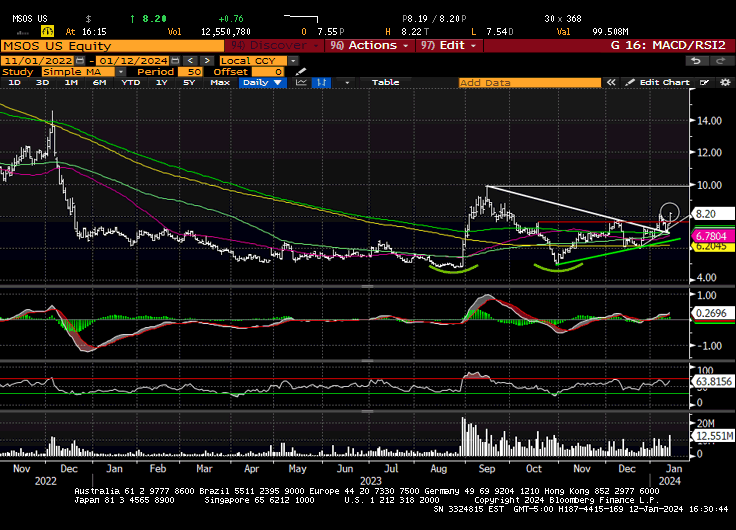
Task: Go to next date range arrow
Action: tap(207, 61)
